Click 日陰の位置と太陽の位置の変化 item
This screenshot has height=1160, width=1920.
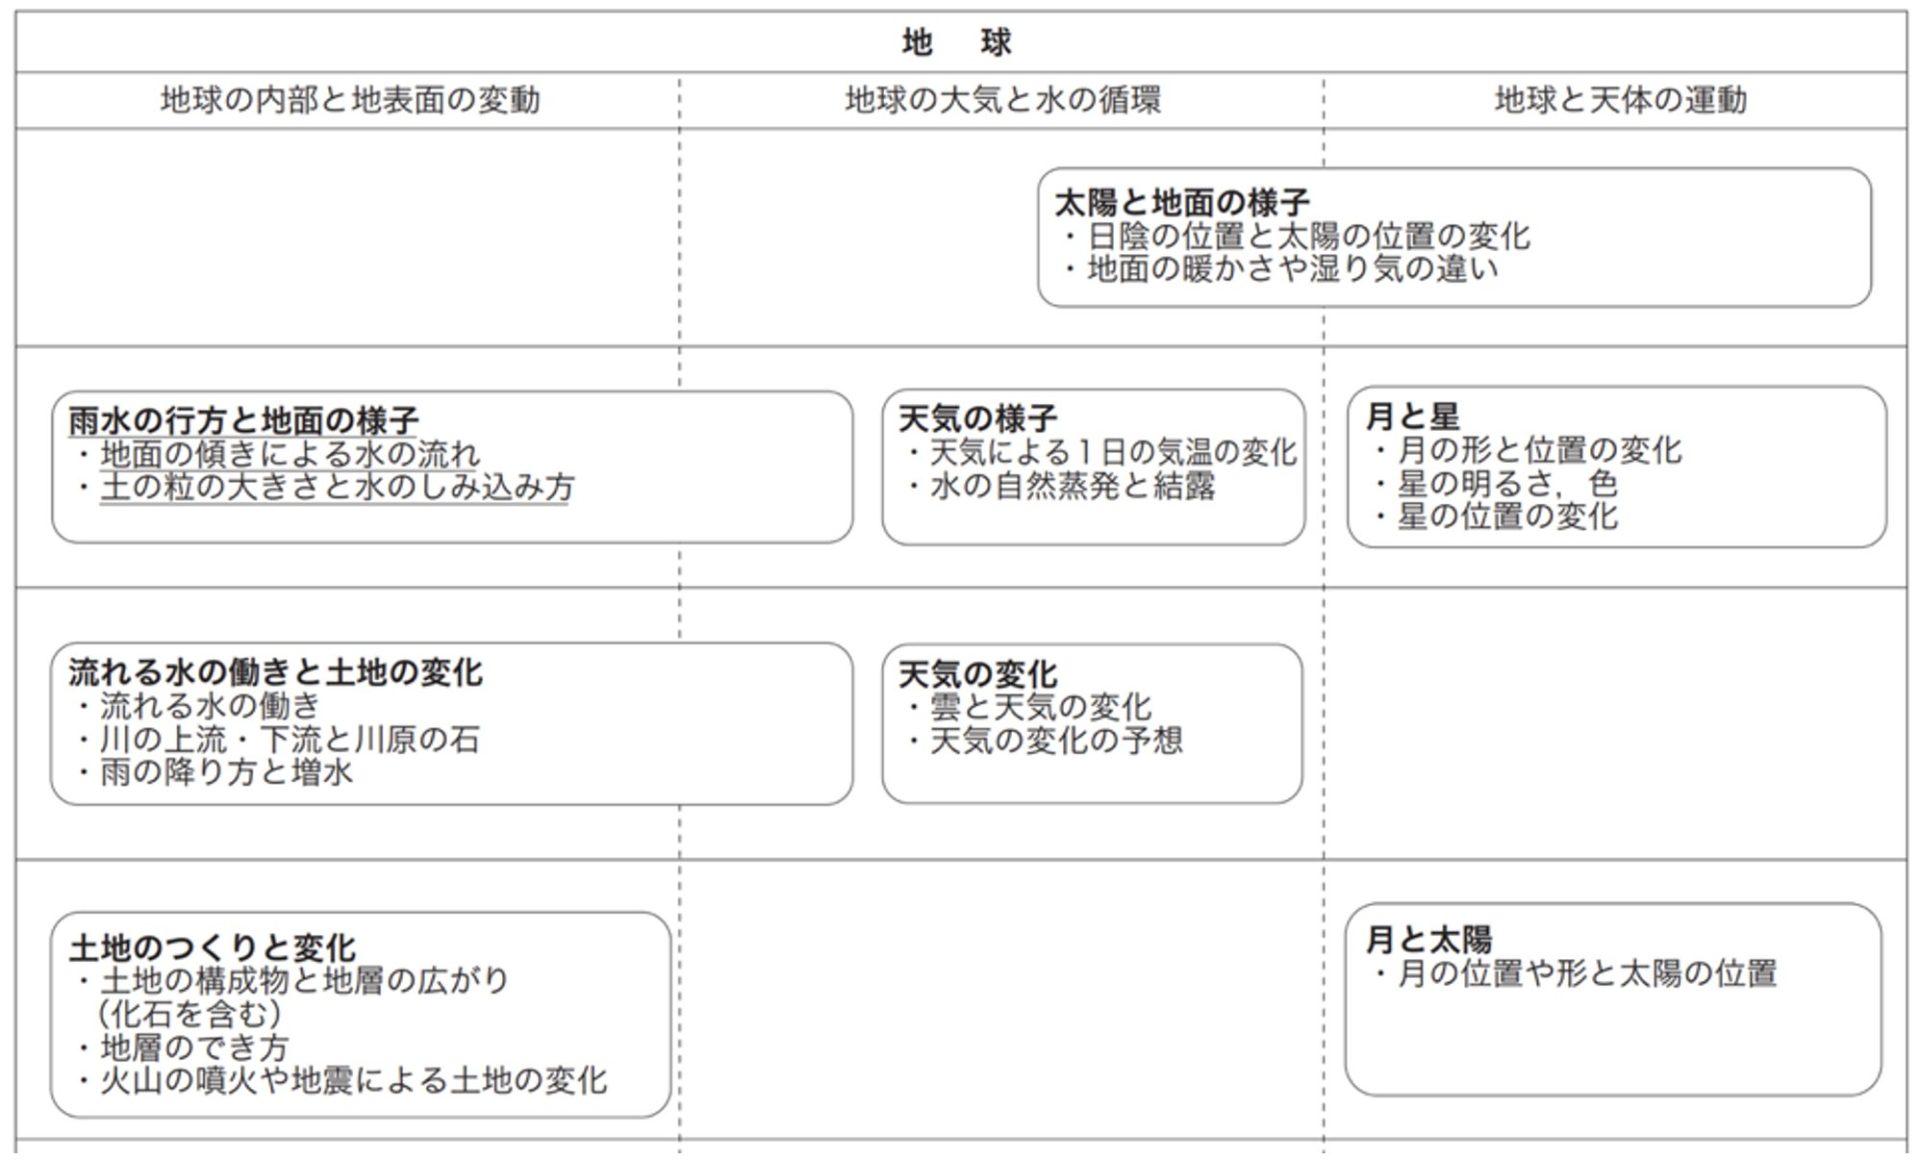pos(1308,237)
